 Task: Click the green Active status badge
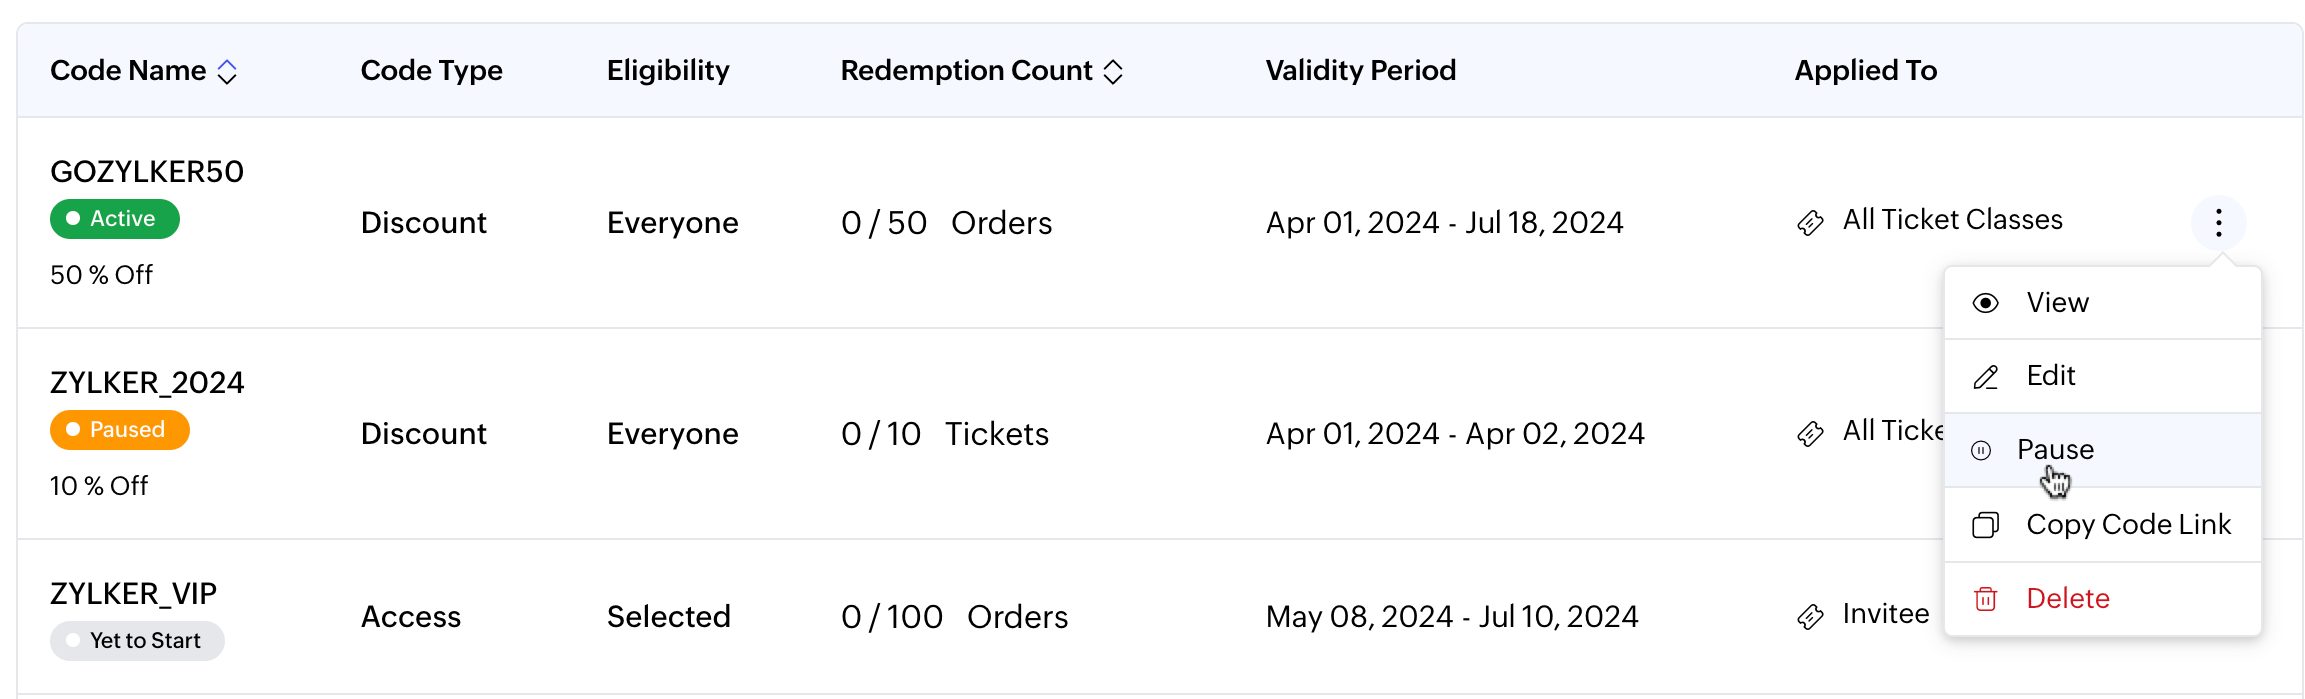(x=115, y=219)
